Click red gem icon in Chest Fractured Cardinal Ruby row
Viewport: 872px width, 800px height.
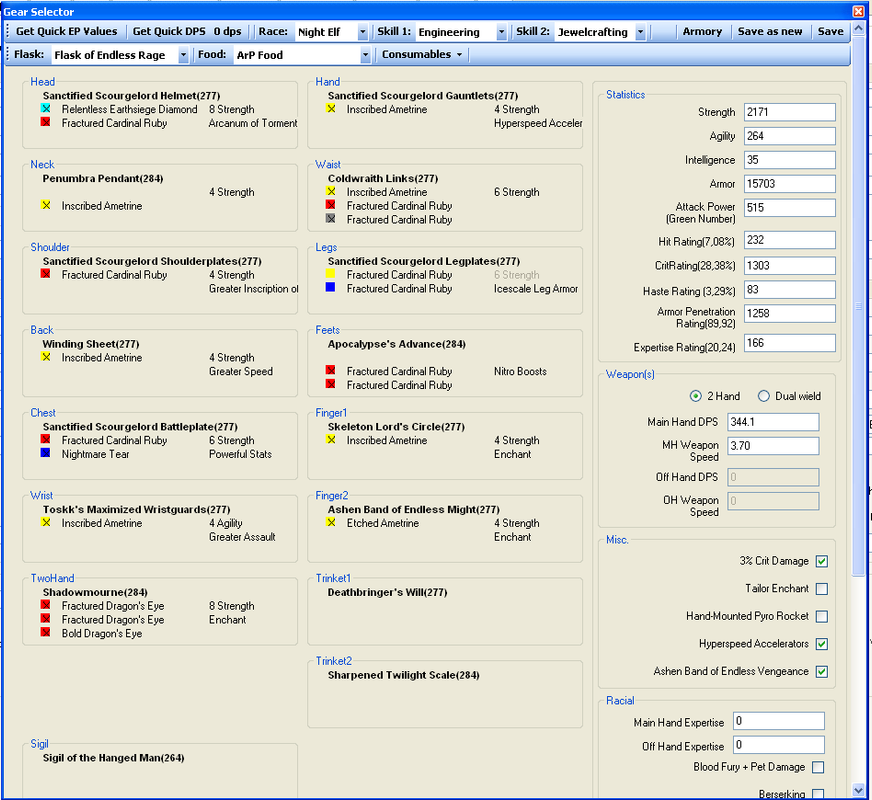(x=46, y=439)
